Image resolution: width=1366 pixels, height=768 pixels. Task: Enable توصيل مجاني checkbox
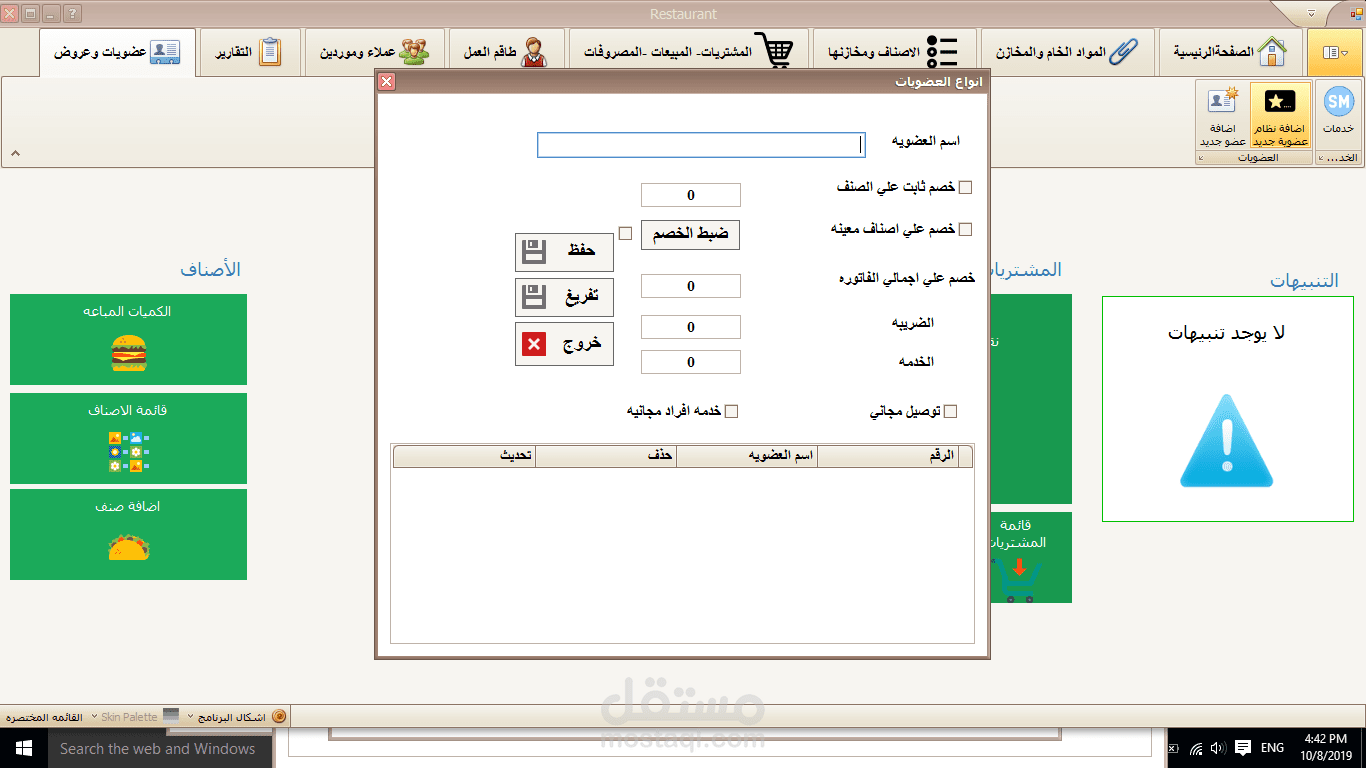tap(950, 411)
